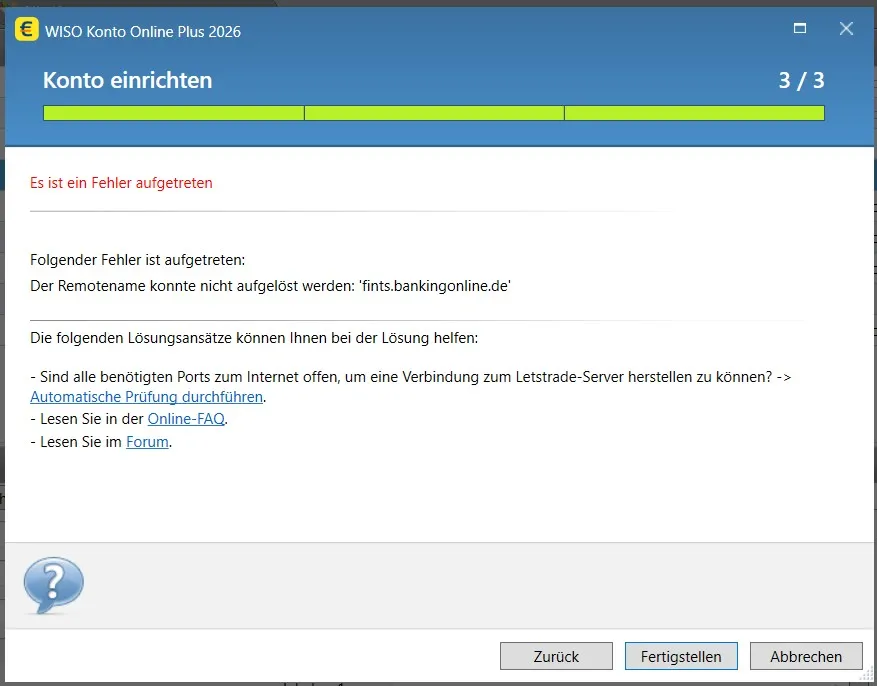This screenshot has height=686, width=877.
Task: Cancel setup using the Abbrechen button
Action: coord(806,656)
